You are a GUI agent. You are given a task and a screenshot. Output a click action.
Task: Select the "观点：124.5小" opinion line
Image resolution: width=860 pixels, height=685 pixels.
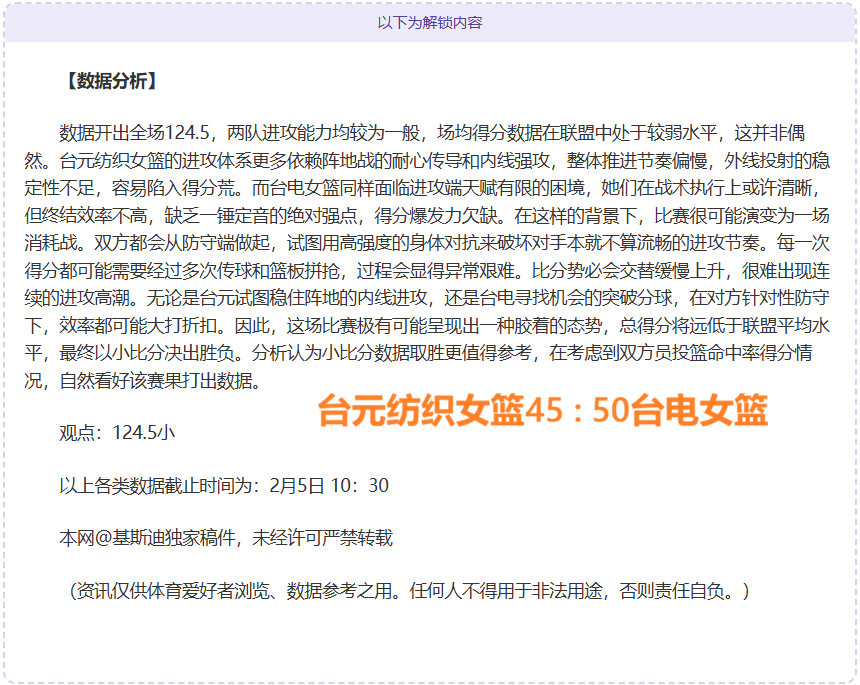point(117,433)
